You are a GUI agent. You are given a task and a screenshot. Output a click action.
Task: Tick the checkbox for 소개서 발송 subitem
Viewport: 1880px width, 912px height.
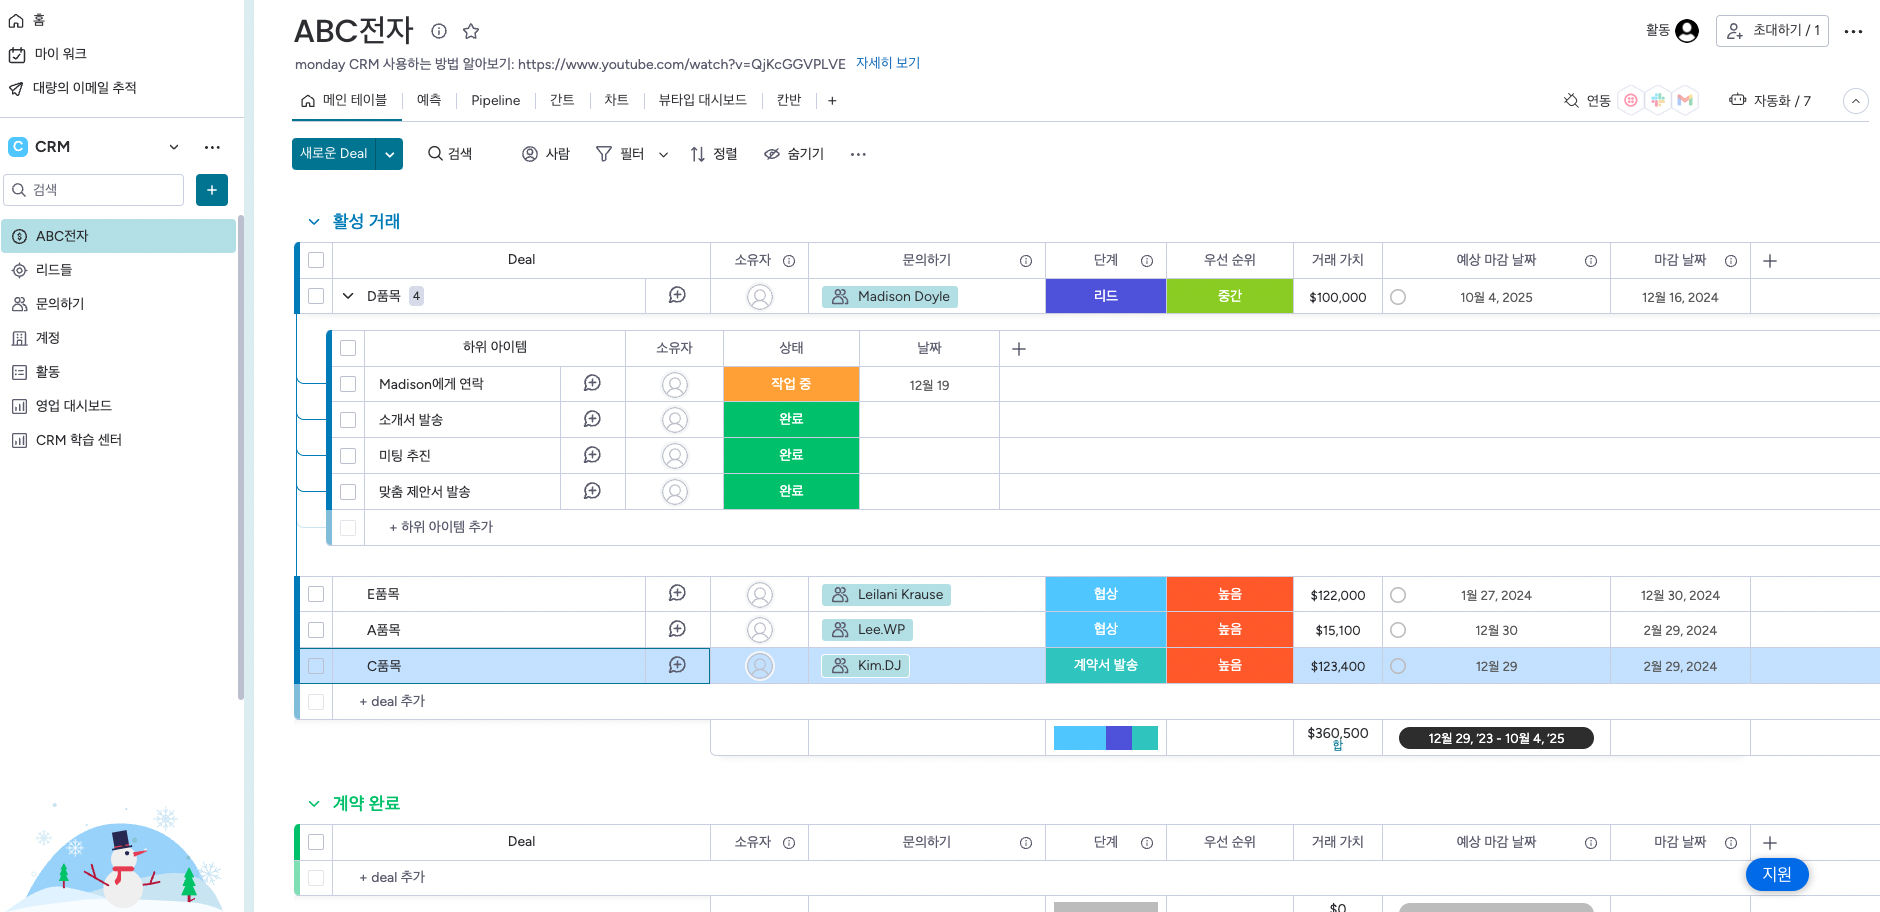pyautogui.click(x=348, y=420)
